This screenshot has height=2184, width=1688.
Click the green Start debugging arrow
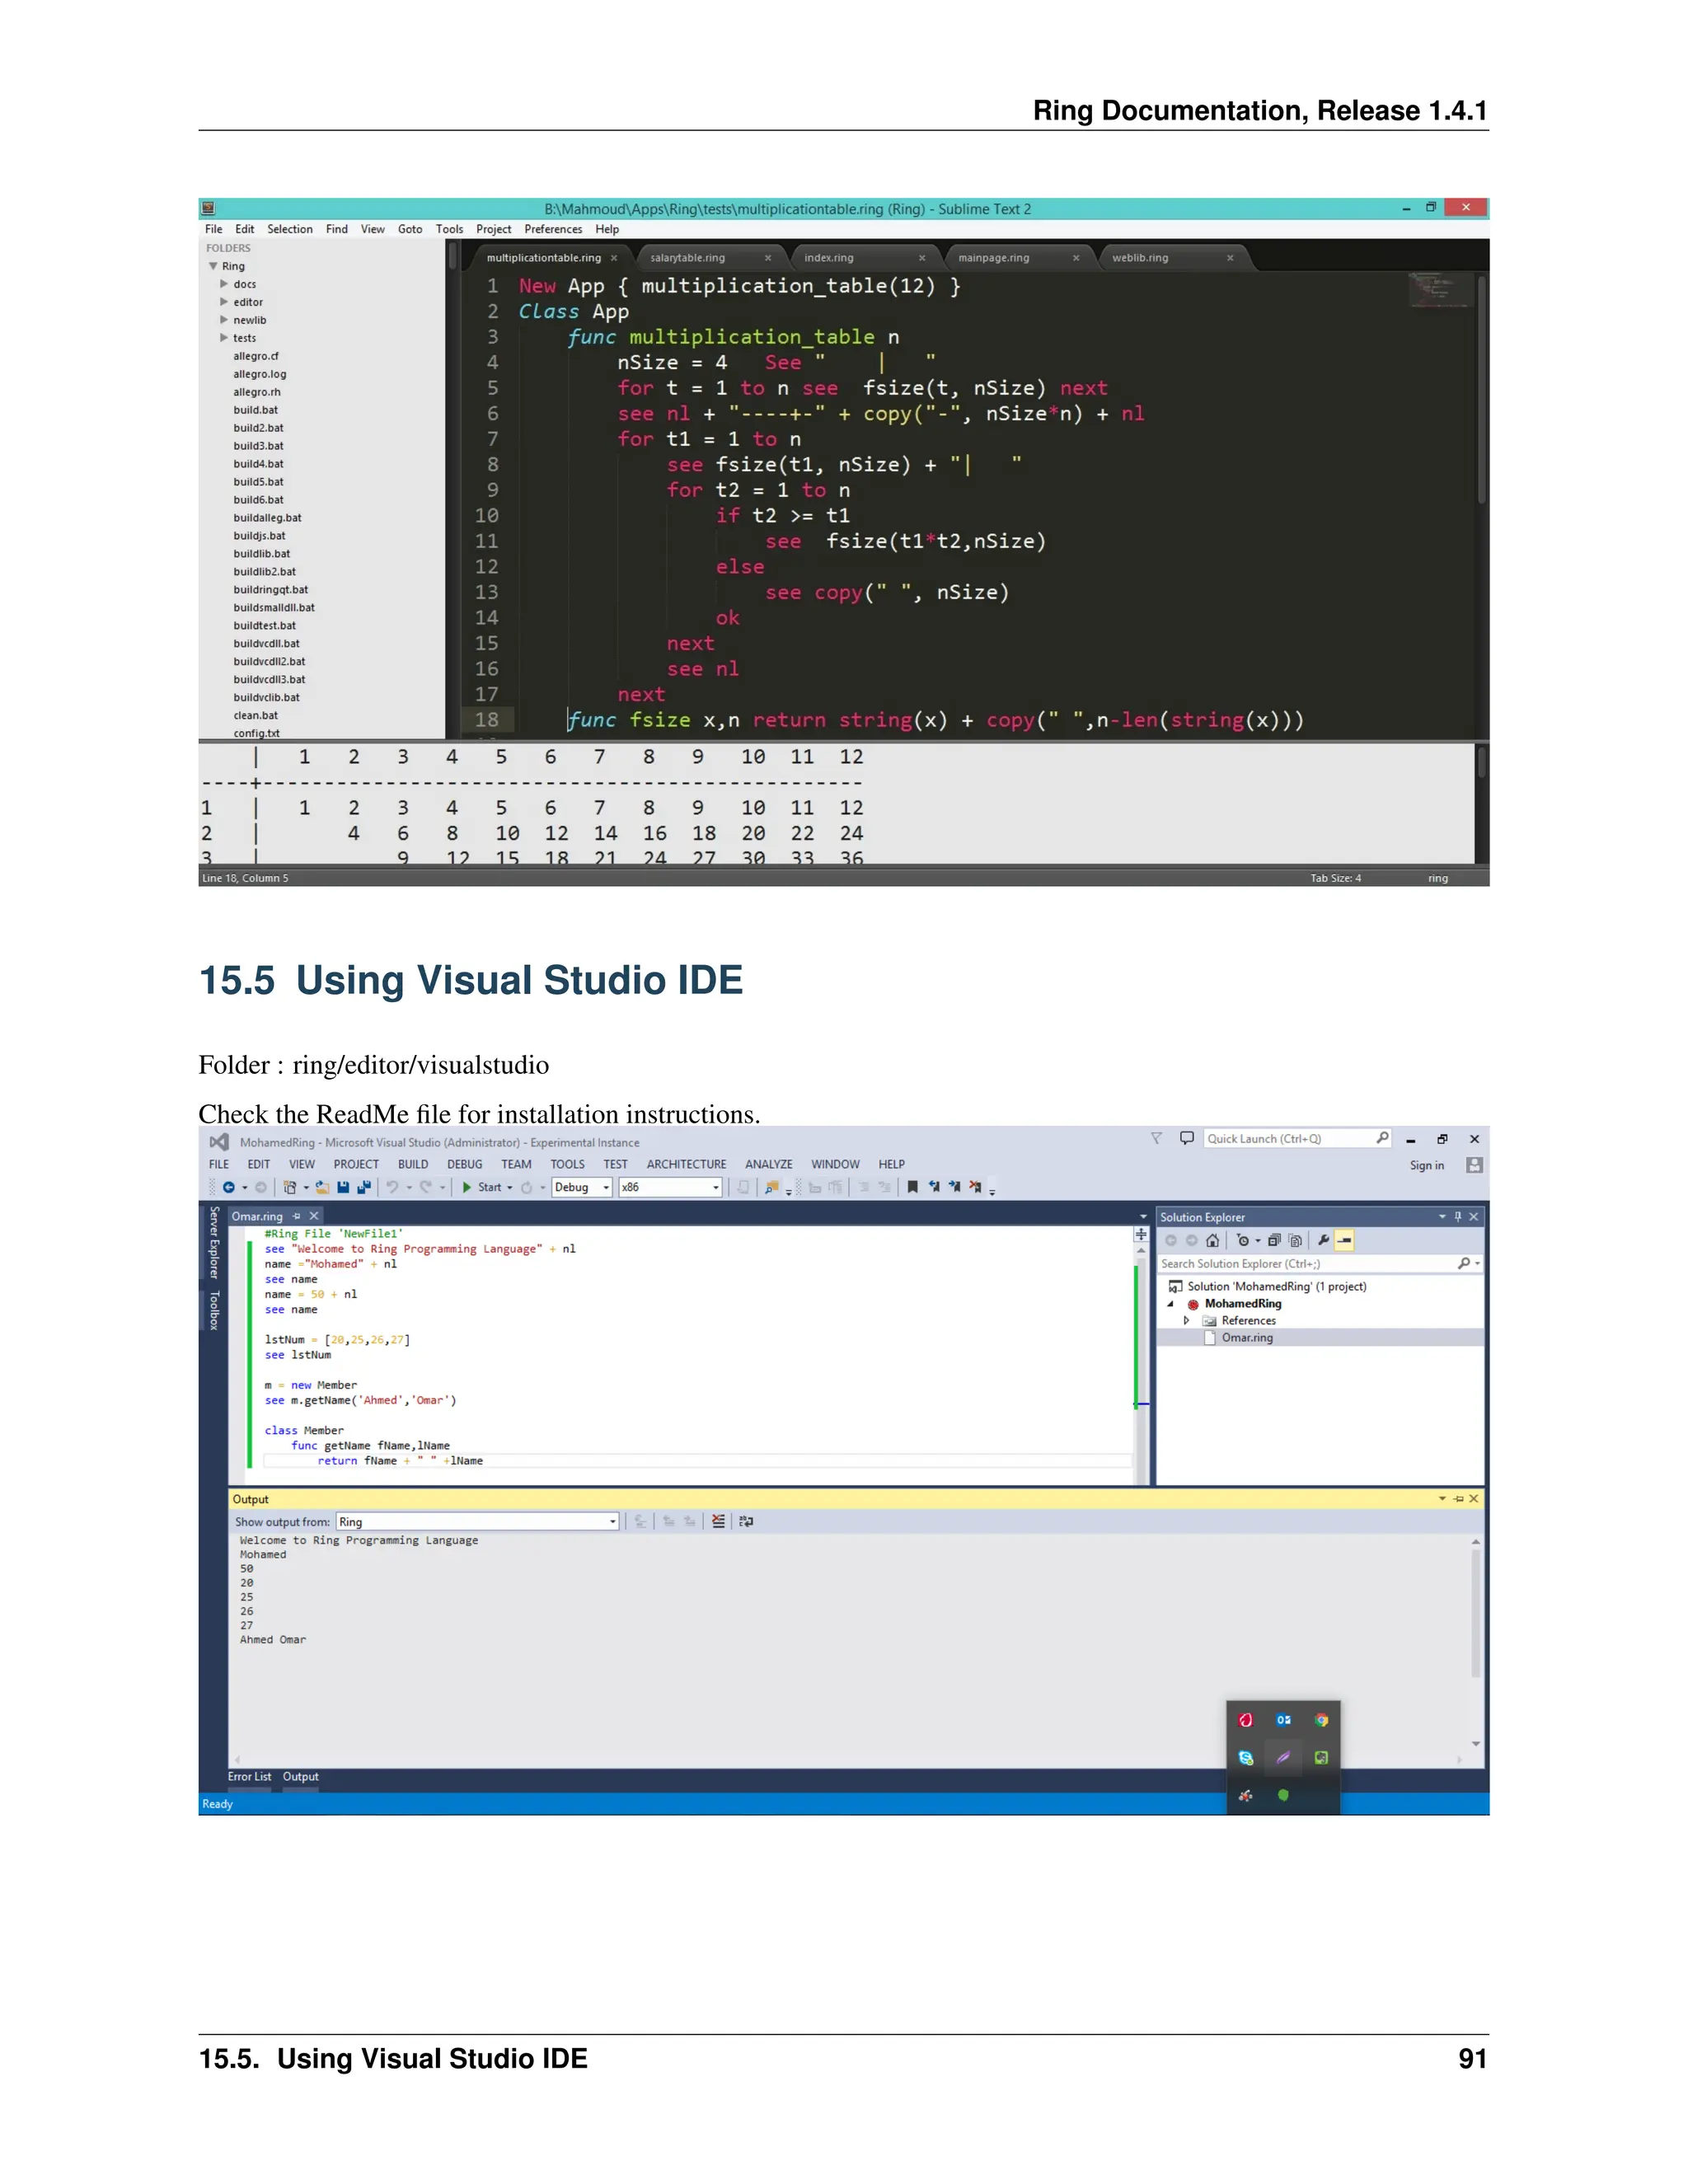(x=467, y=1187)
